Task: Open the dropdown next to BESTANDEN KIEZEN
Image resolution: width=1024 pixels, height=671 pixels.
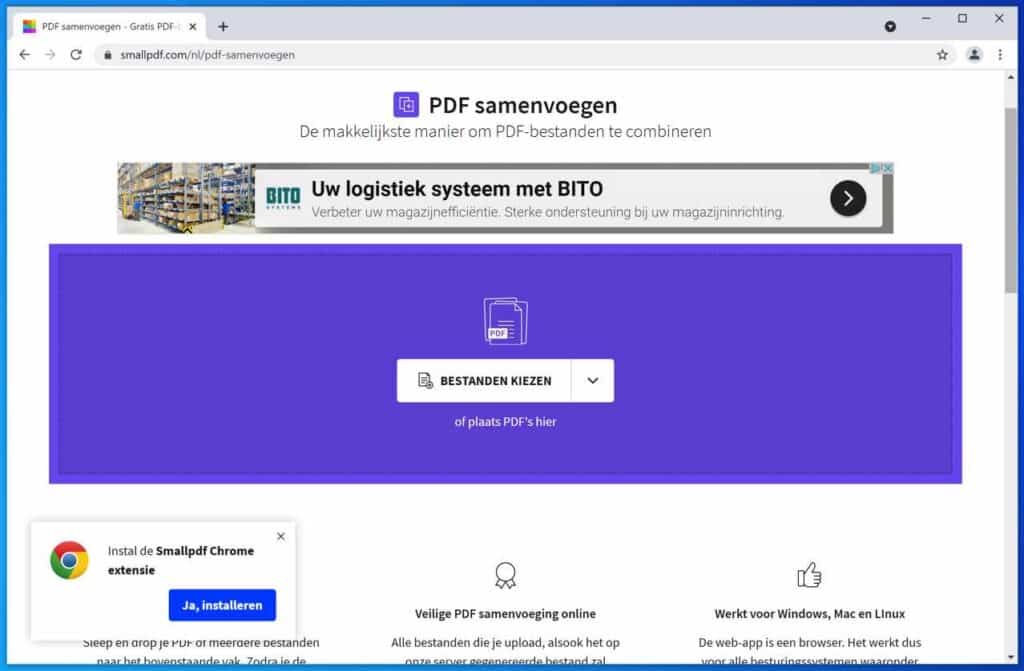Action: pos(591,380)
